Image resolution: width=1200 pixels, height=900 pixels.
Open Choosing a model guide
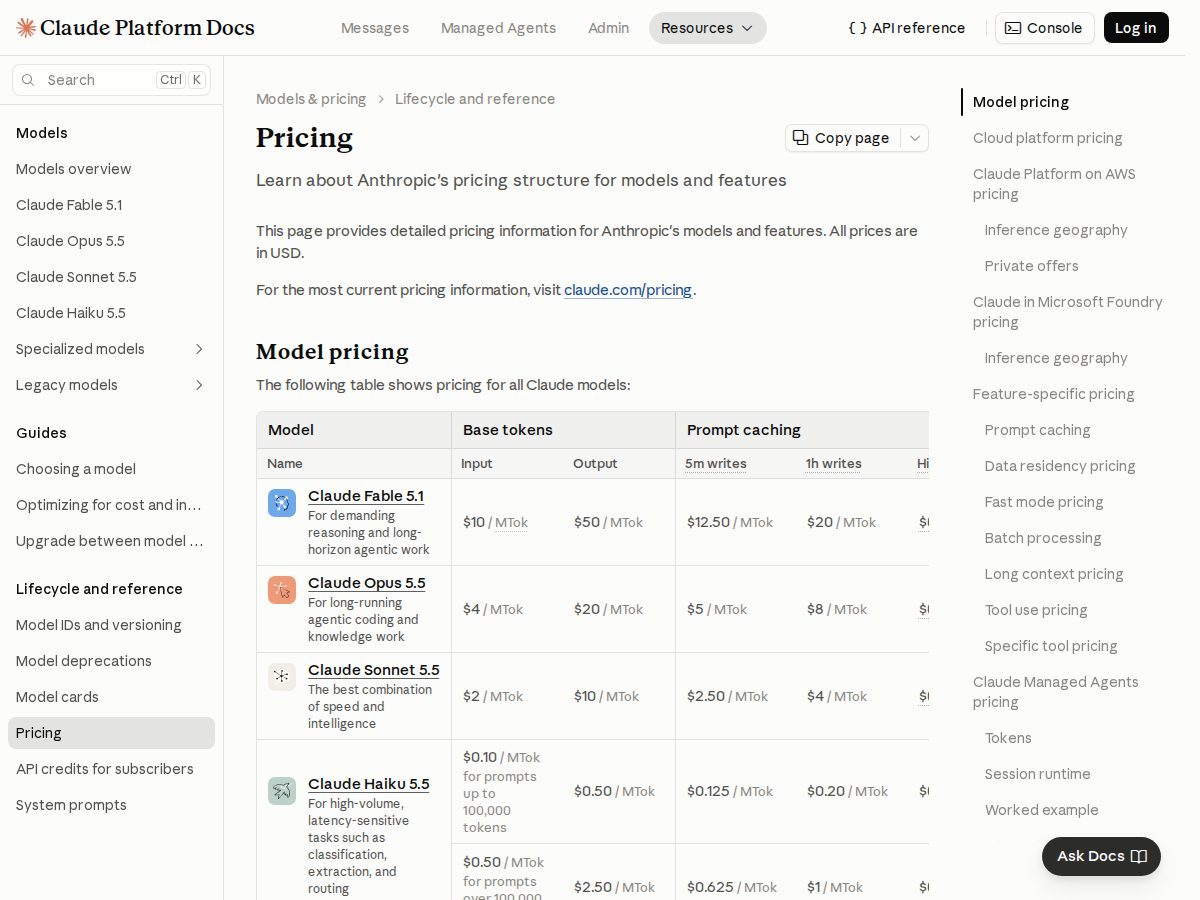coord(111,469)
